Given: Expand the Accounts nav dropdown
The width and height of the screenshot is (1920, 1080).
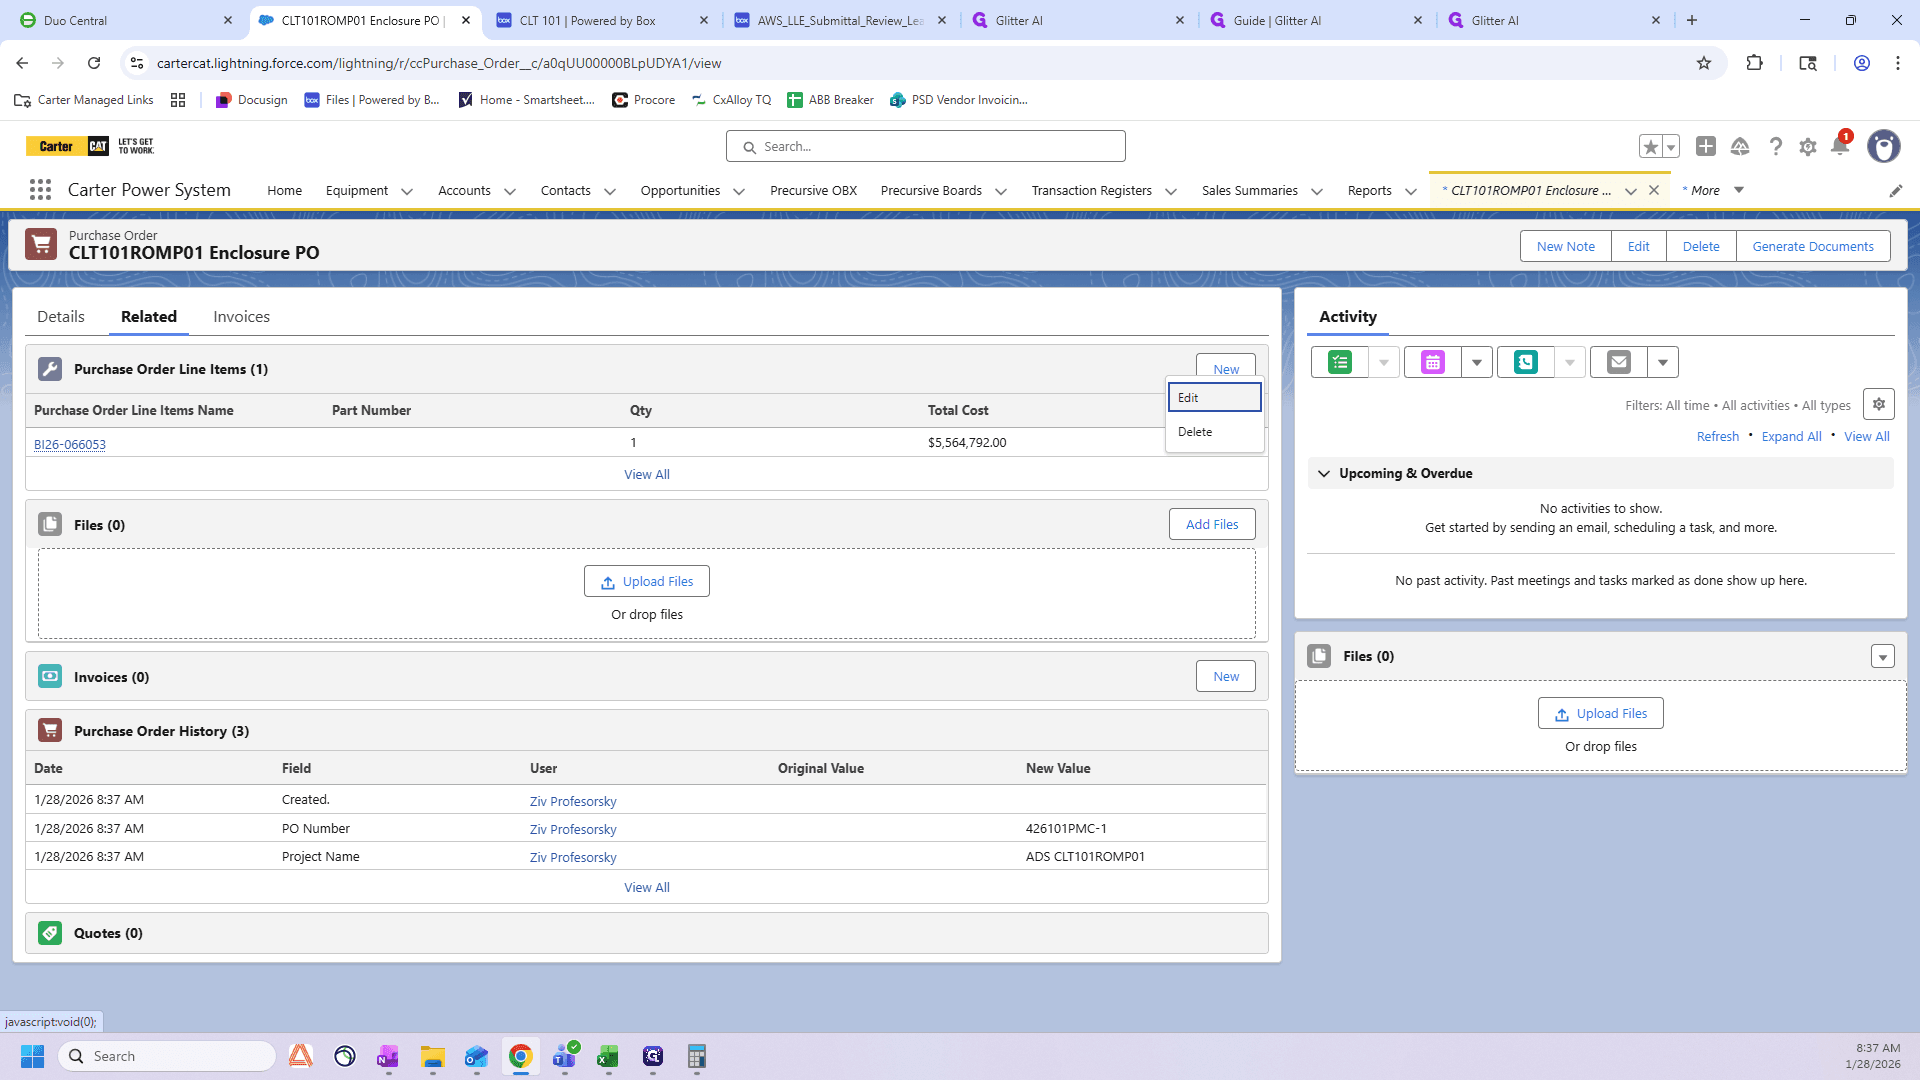Looking at the screenshot, I should point(510,191).
